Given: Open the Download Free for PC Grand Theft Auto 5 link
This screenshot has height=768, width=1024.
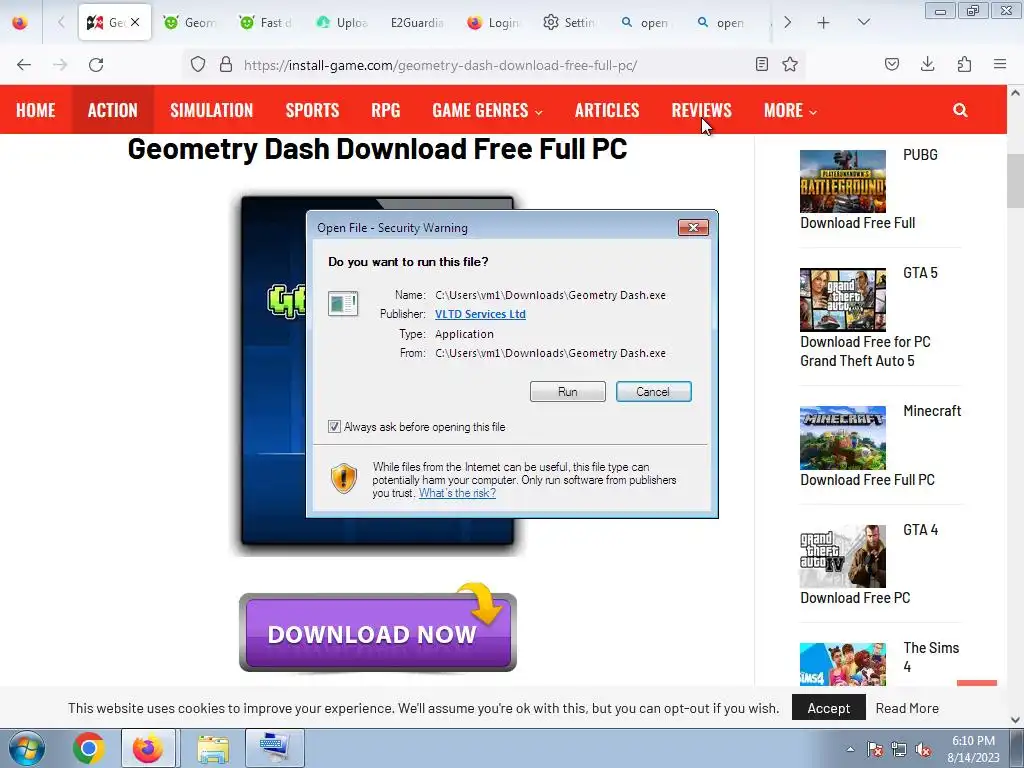Looking at the screenshot, I should [x=865, y=351].
